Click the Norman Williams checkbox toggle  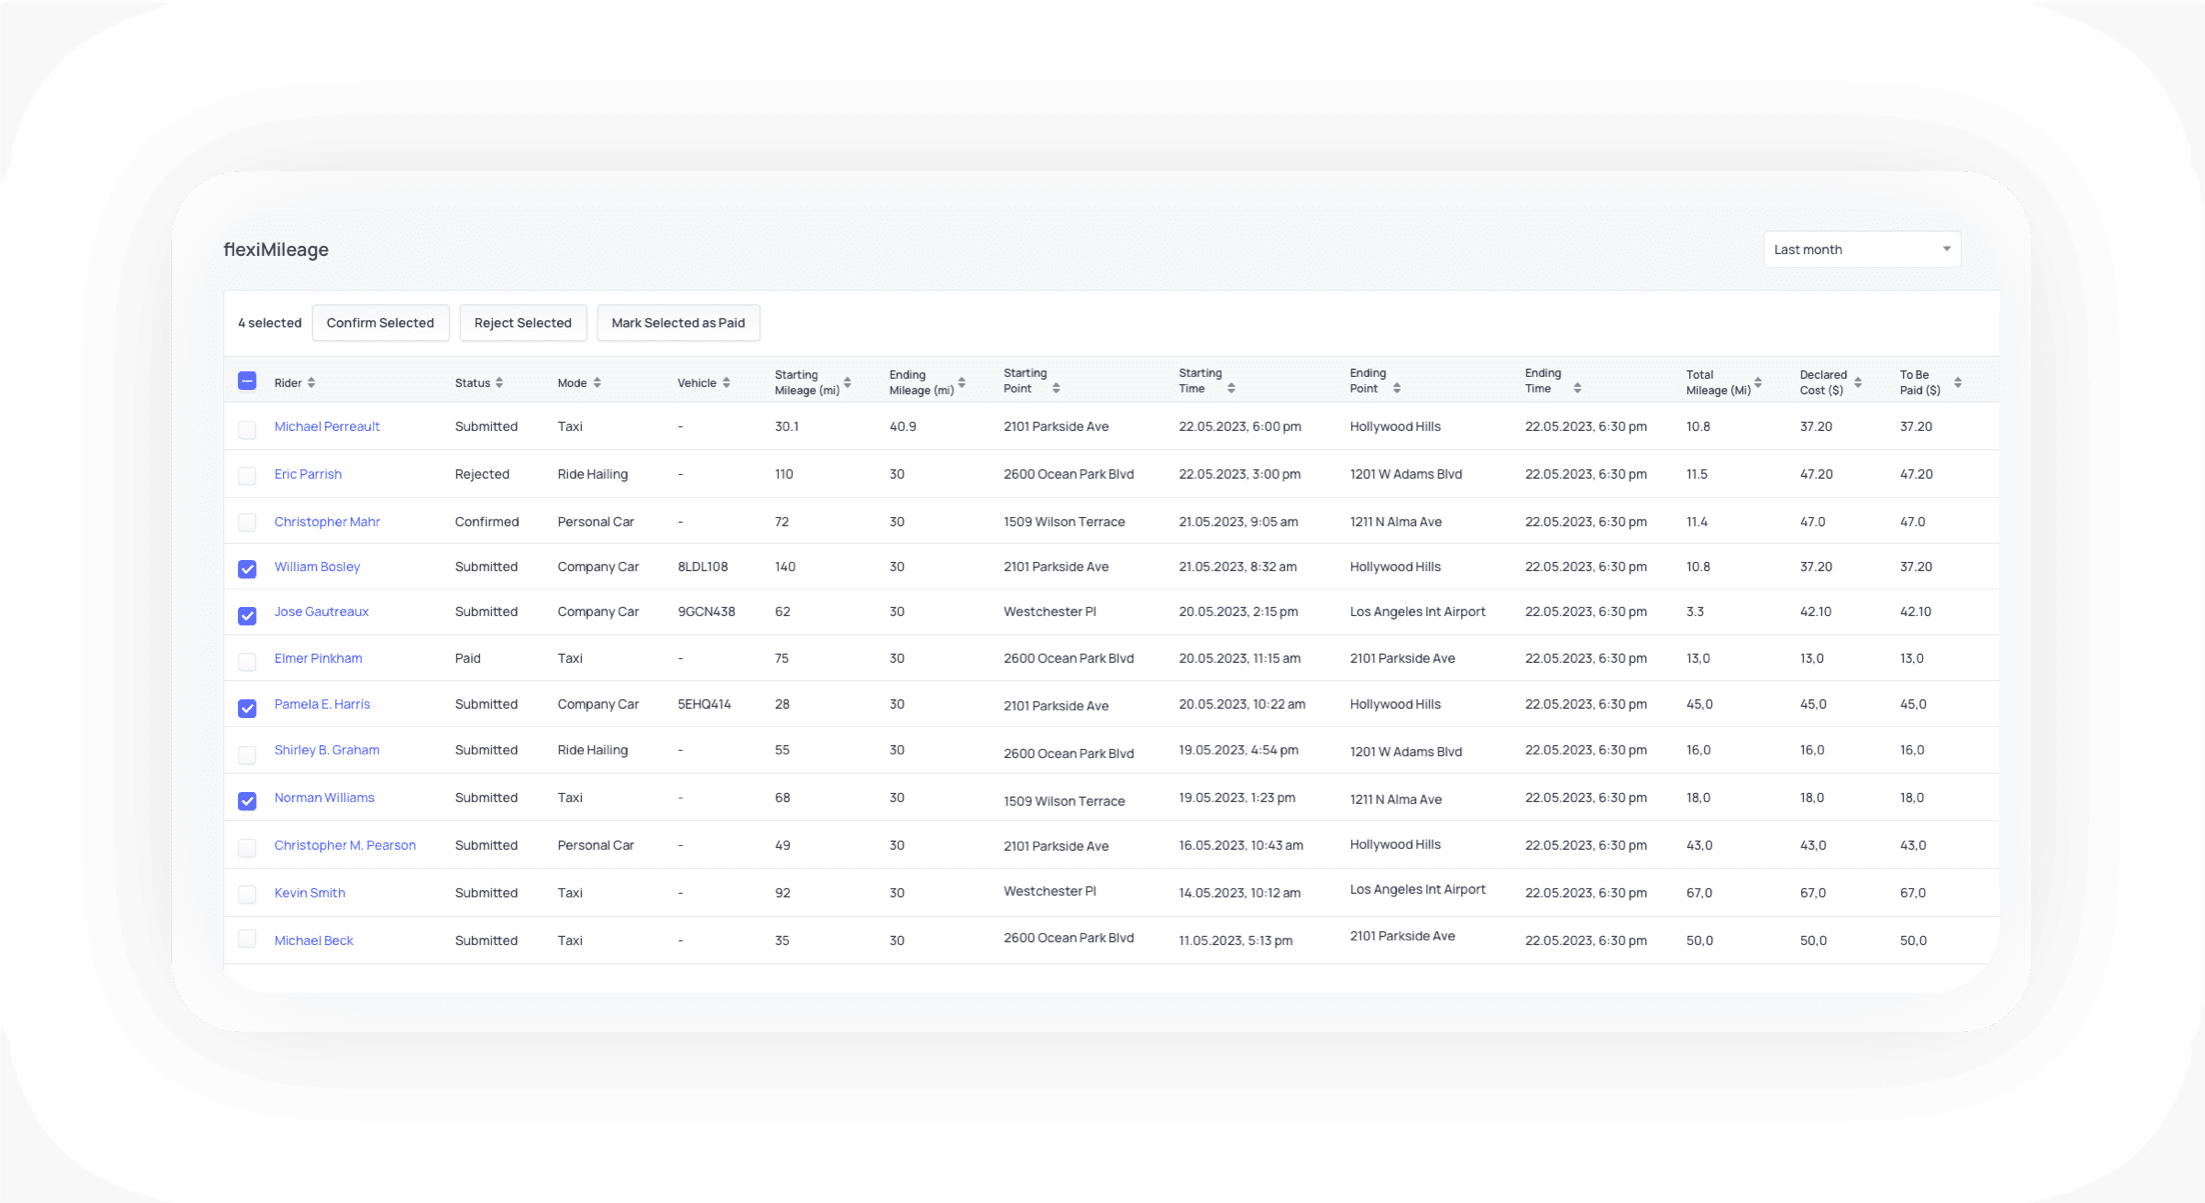pyautogui.click(x=247, y=799)
